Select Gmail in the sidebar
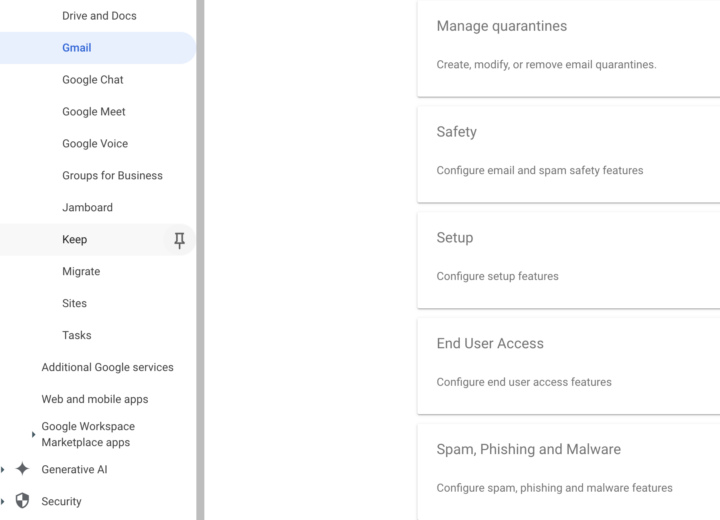 point(77,48)
